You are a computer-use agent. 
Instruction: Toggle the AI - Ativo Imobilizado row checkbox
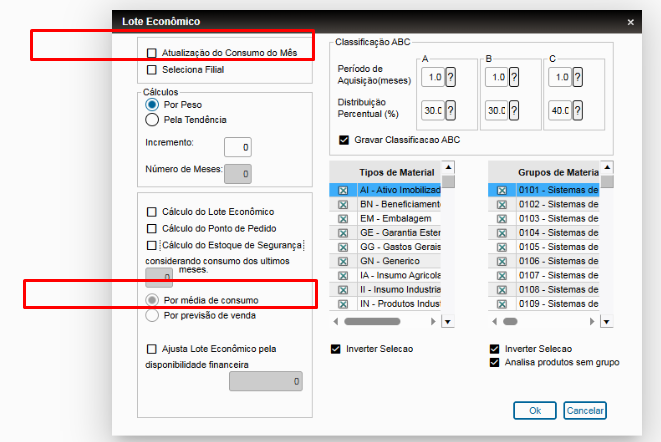coord(343,191)
